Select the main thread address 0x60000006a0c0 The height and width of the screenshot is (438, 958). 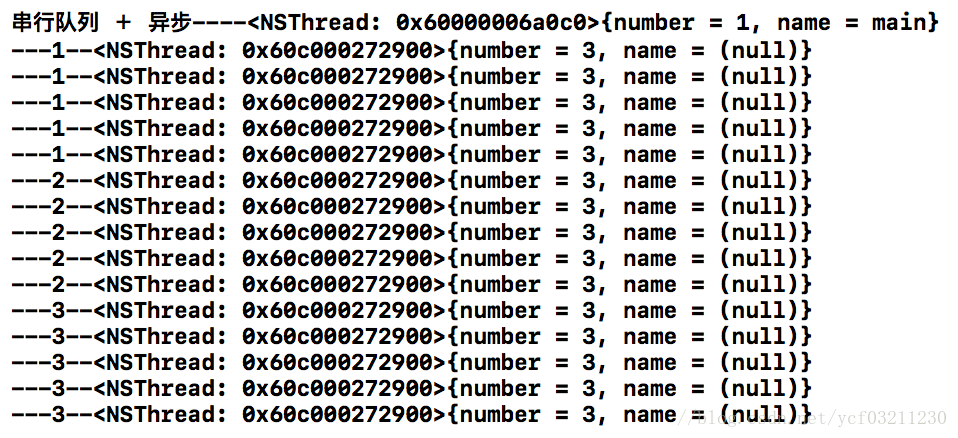(x=491, y=23)
